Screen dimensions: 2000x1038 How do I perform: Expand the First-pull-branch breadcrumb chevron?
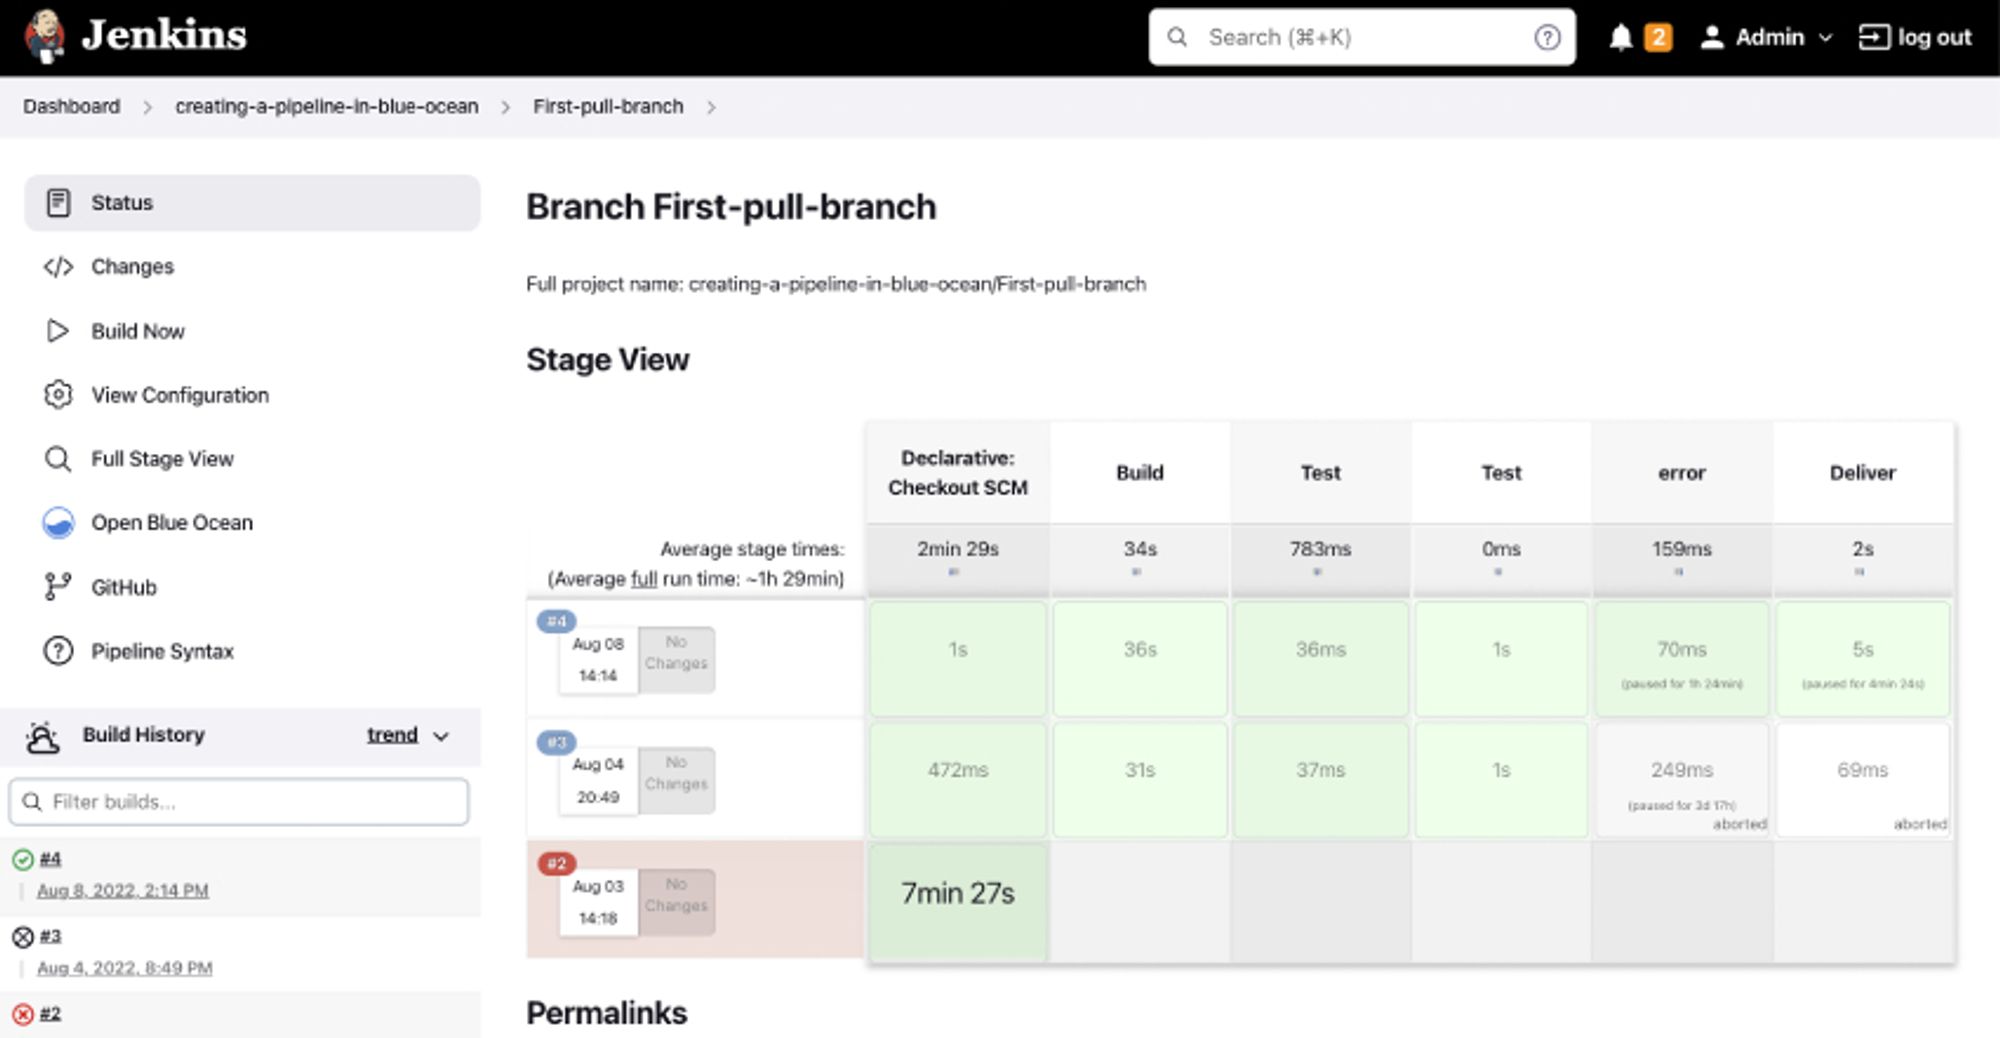(x=711, y=107)
